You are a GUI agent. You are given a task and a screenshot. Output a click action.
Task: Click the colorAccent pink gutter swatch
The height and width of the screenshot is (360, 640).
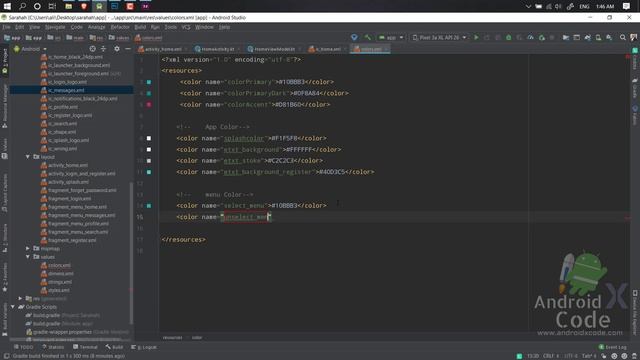[149, 104]
